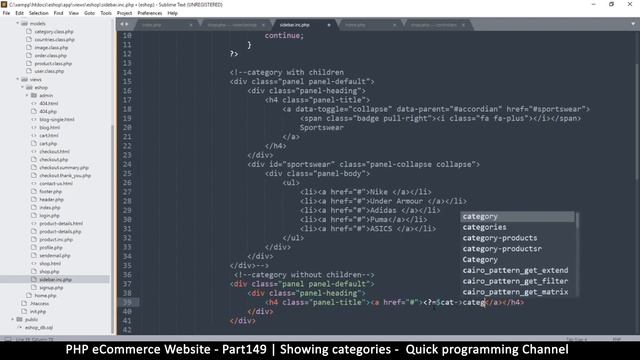Screen dimensions: 640x360
Task: Choose capitalized 'Category' suggestion
Action: [x=518, y=260]
